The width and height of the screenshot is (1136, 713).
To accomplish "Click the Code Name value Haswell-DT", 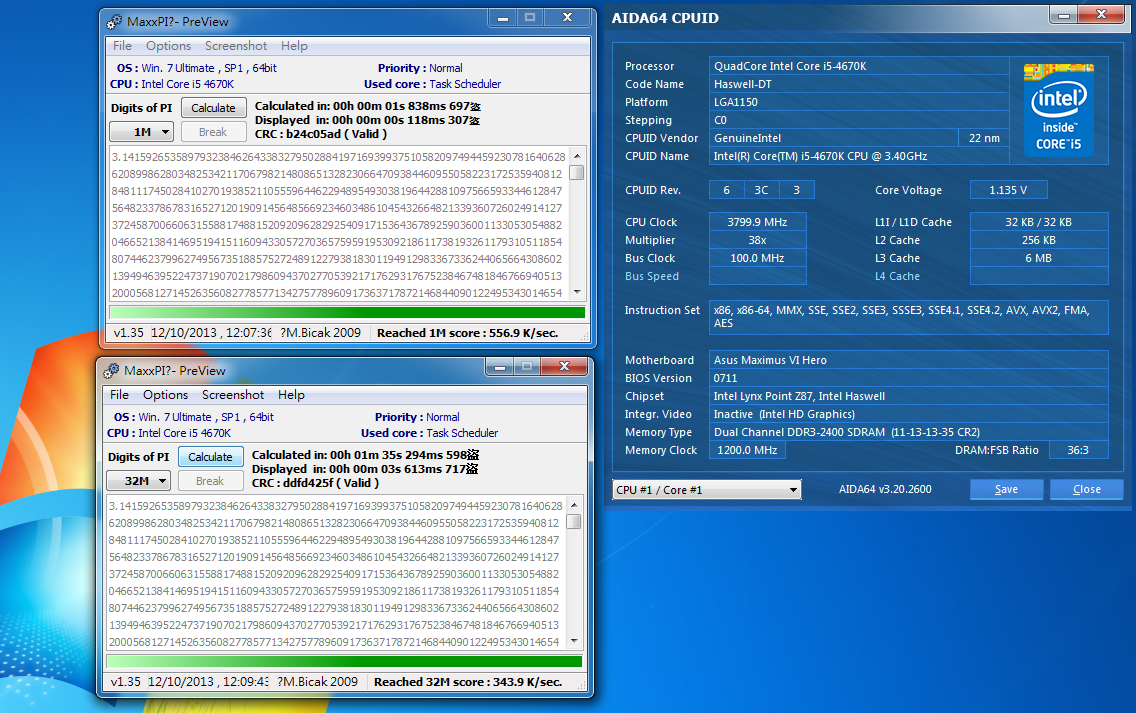I will point(859,84).
